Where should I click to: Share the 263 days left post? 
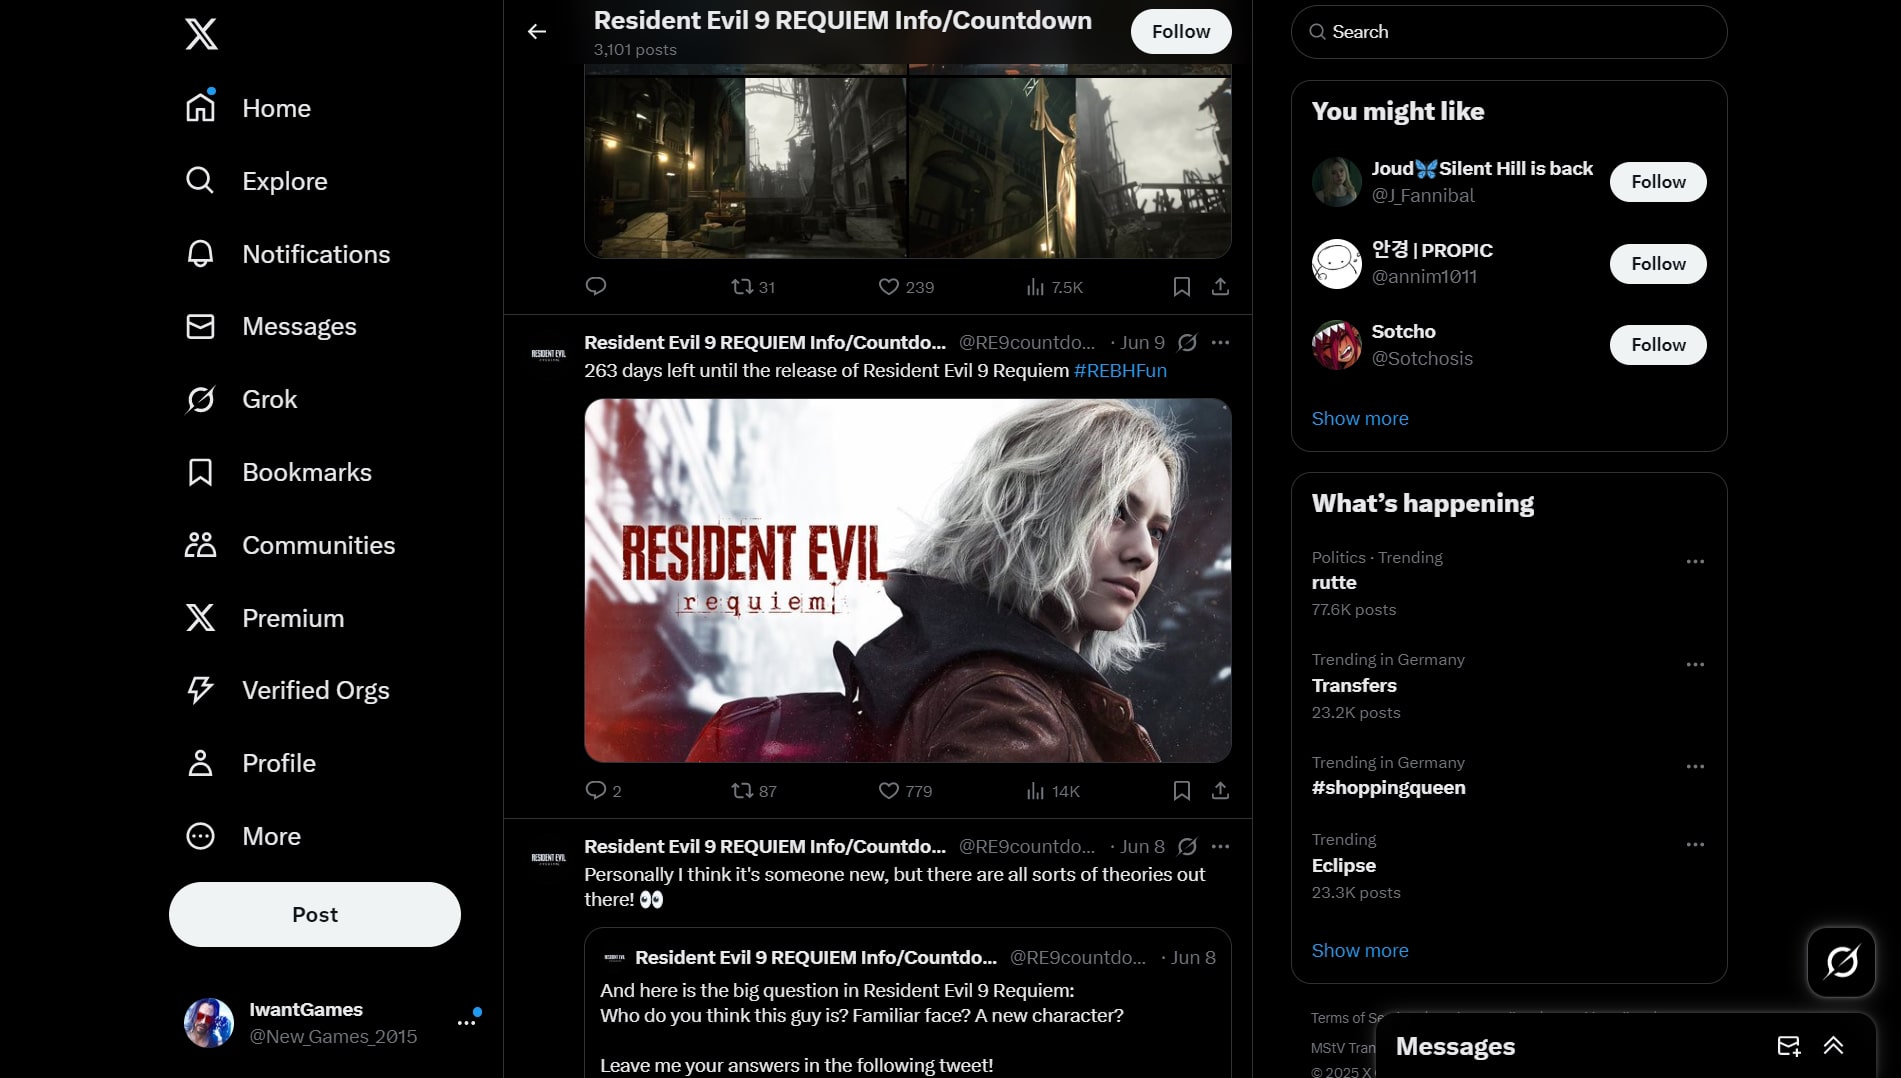(x=1220, y=791)
